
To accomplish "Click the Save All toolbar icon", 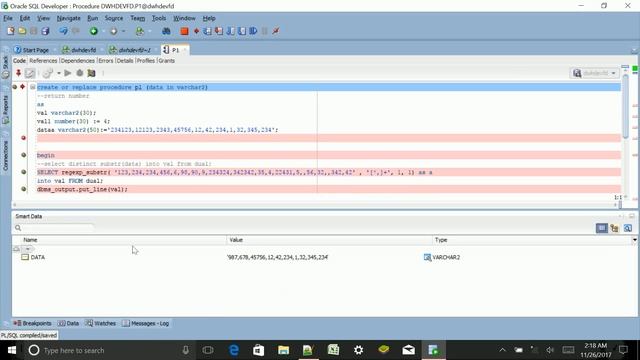I will coord(45,31).
